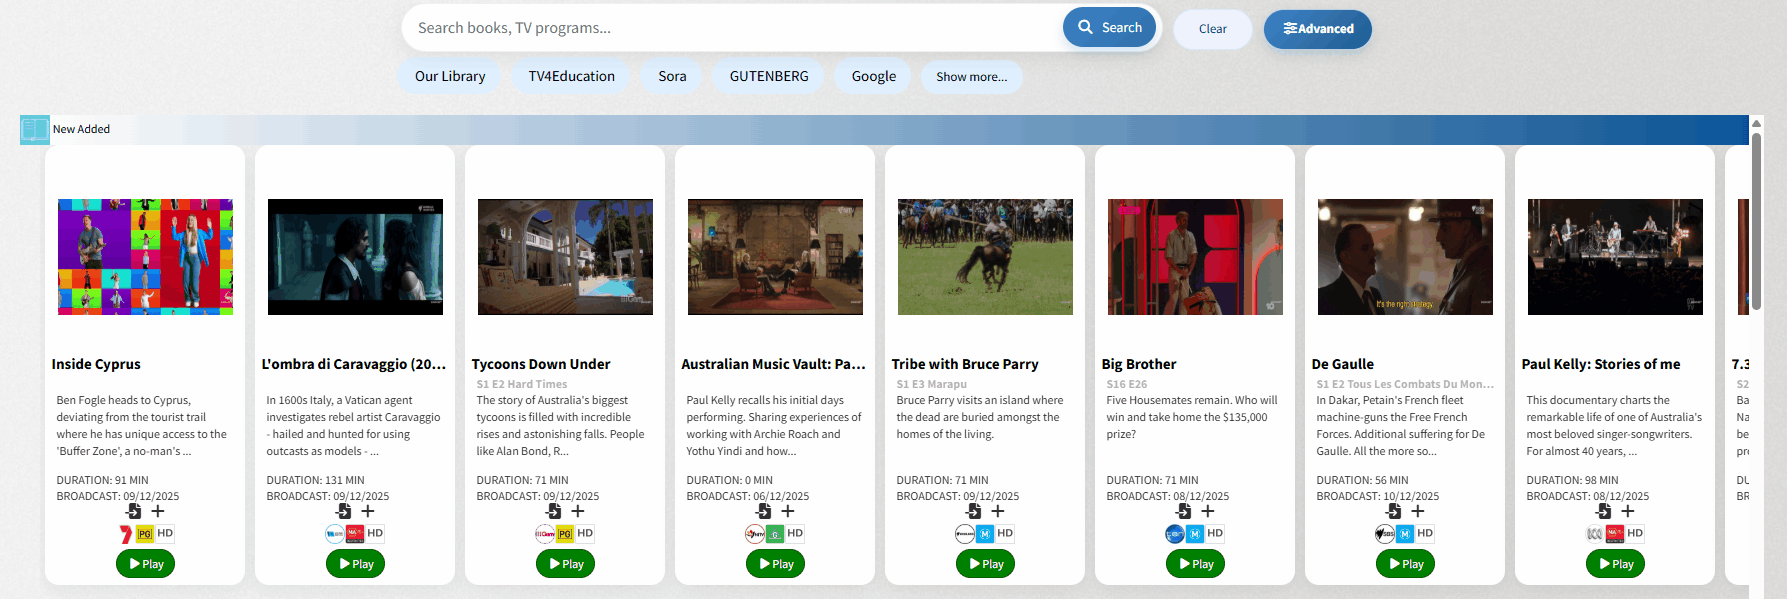Click the PG rating badge on Tycoons Down Under
The image size is (1787, 599).
tap(565, 534)
